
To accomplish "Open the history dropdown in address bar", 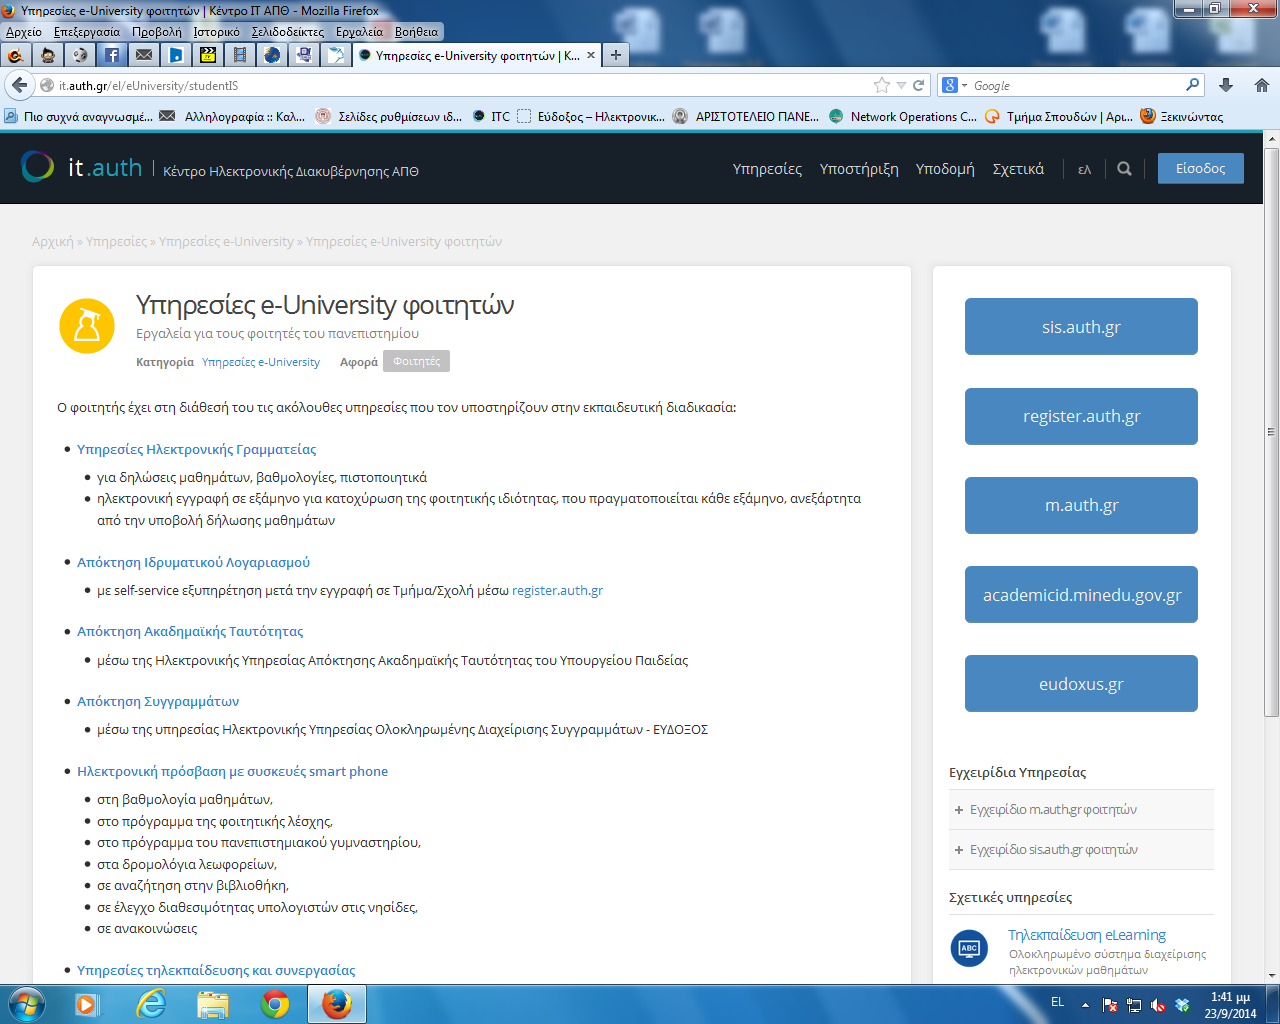I will (901, 85).
